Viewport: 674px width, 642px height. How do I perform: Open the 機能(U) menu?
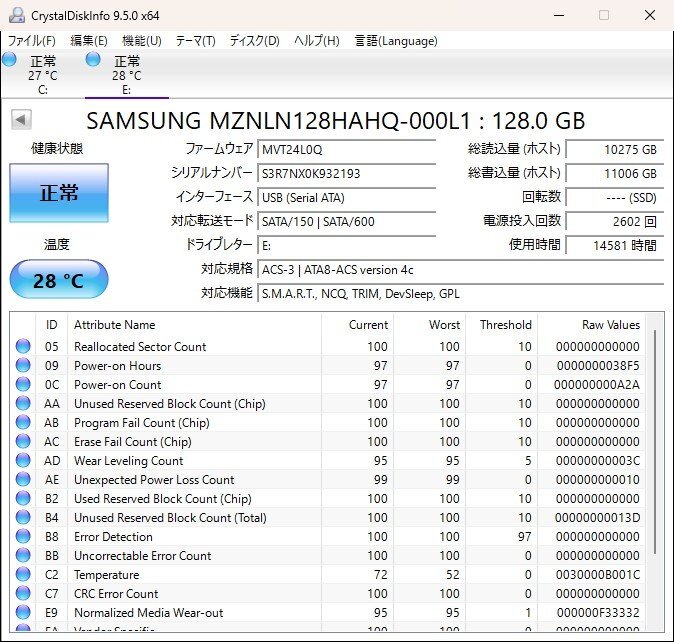[x=141, y=41]
